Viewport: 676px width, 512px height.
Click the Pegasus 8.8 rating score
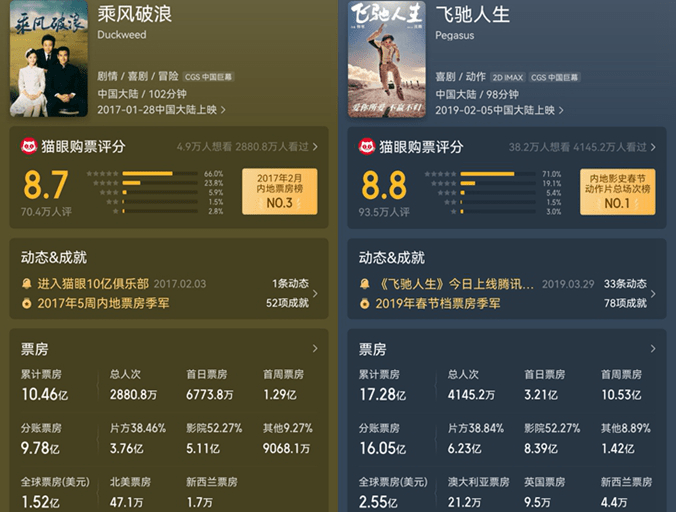click(384, 185)
